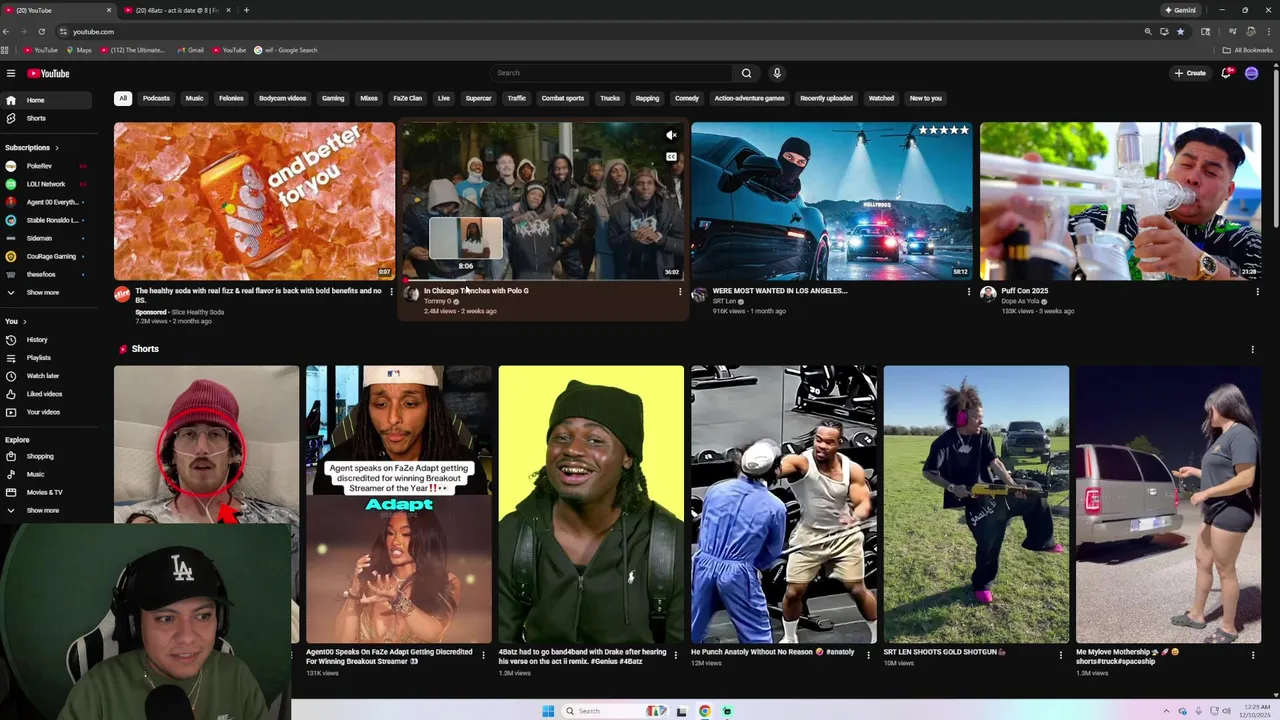Seek on Polo G preview progress bar

[x=543, y=279]
